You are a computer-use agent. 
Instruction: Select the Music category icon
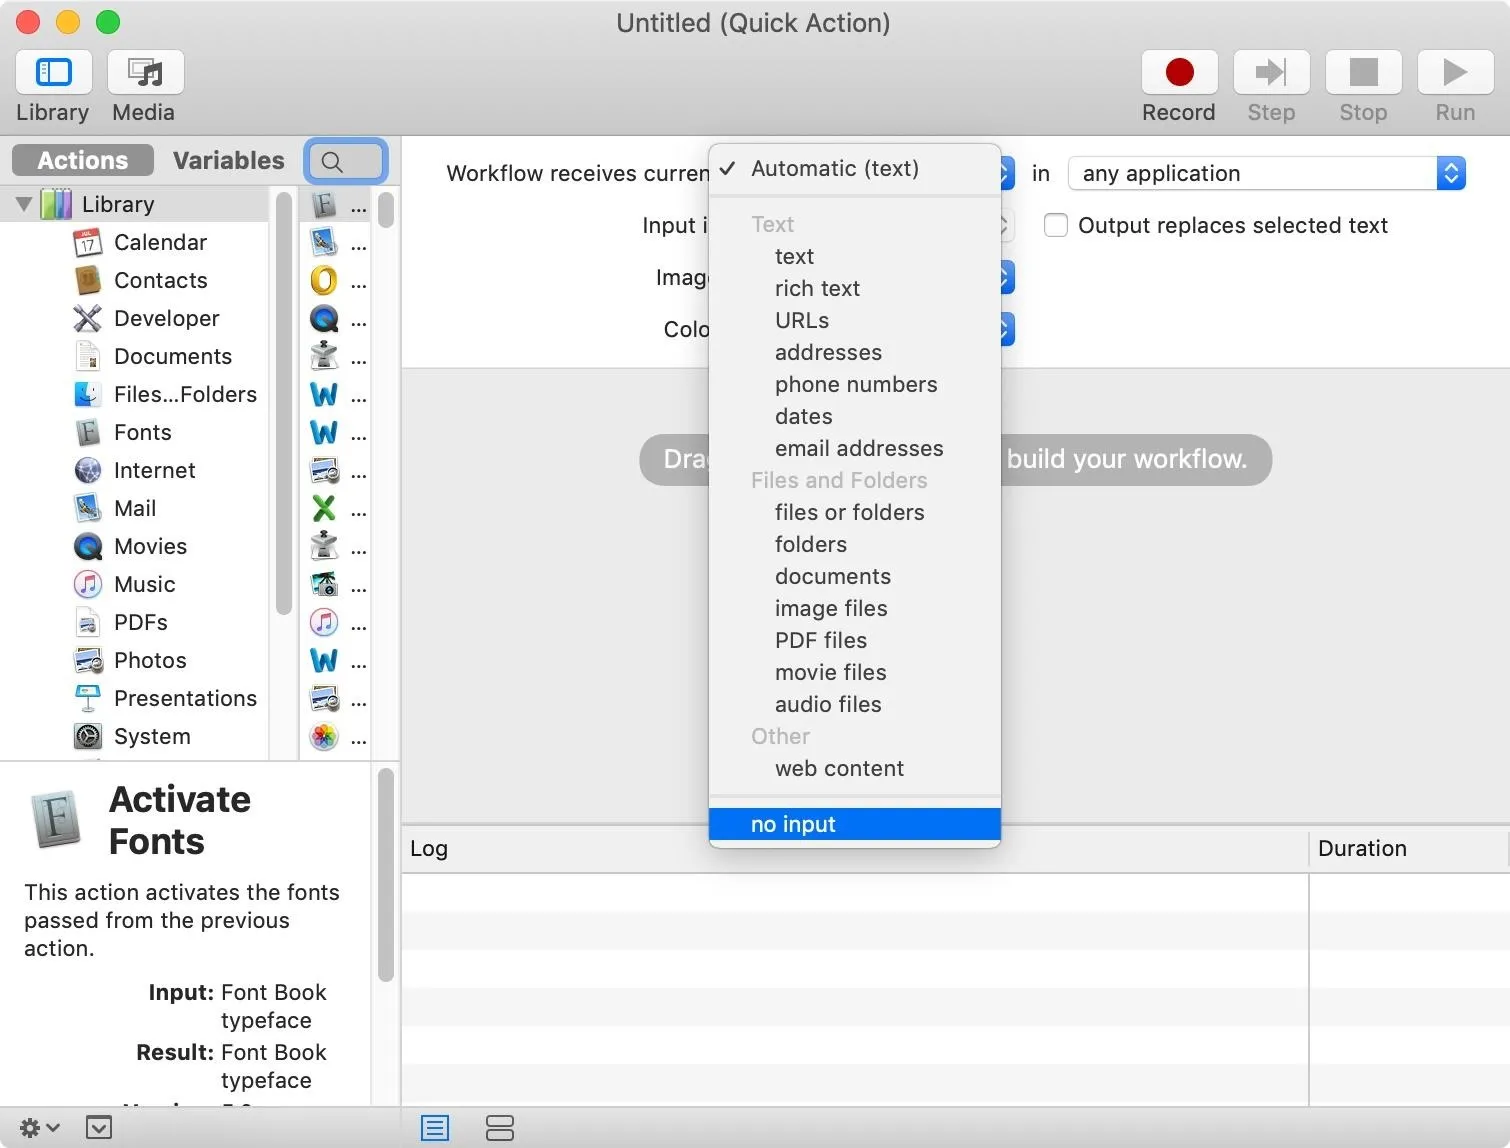[x=88, y=584]
